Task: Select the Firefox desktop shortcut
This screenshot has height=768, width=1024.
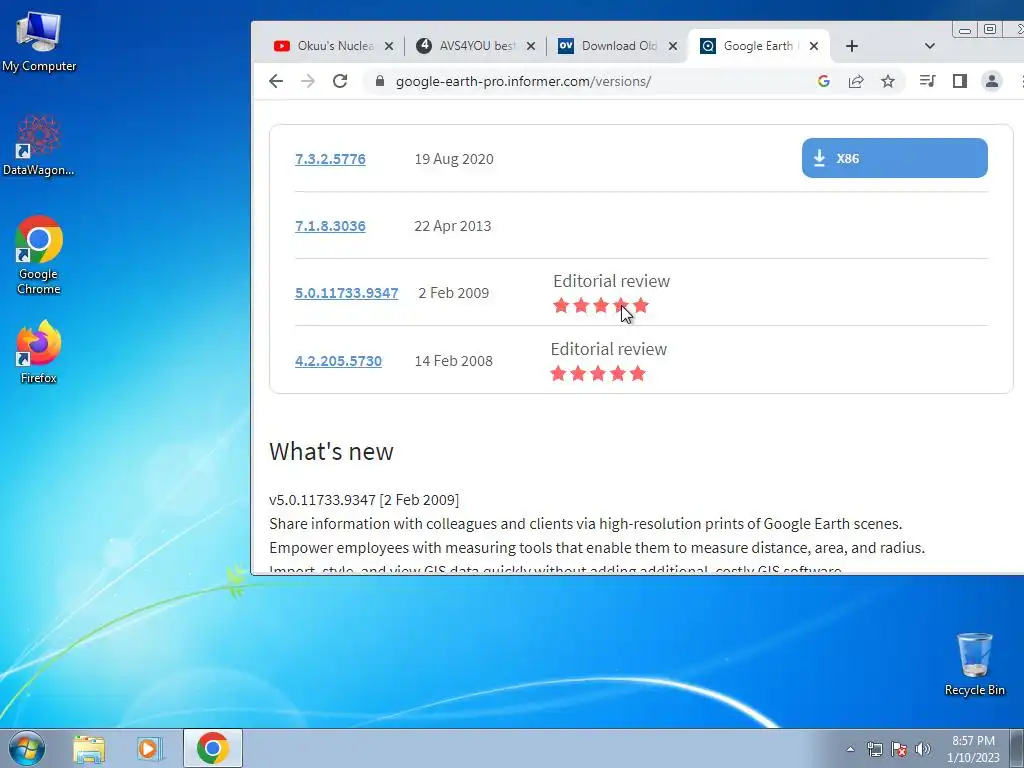Action: tap(39, 352)
